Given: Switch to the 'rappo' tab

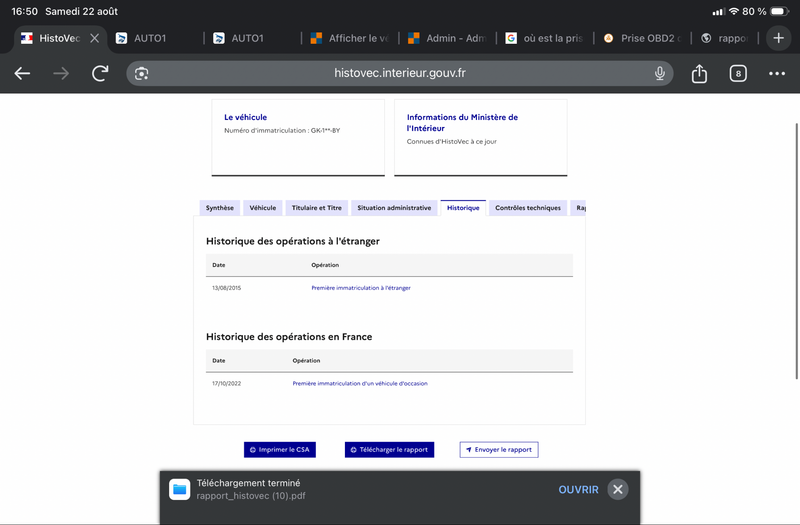Looking at the screenshot, I should click(x=726, y=38).
